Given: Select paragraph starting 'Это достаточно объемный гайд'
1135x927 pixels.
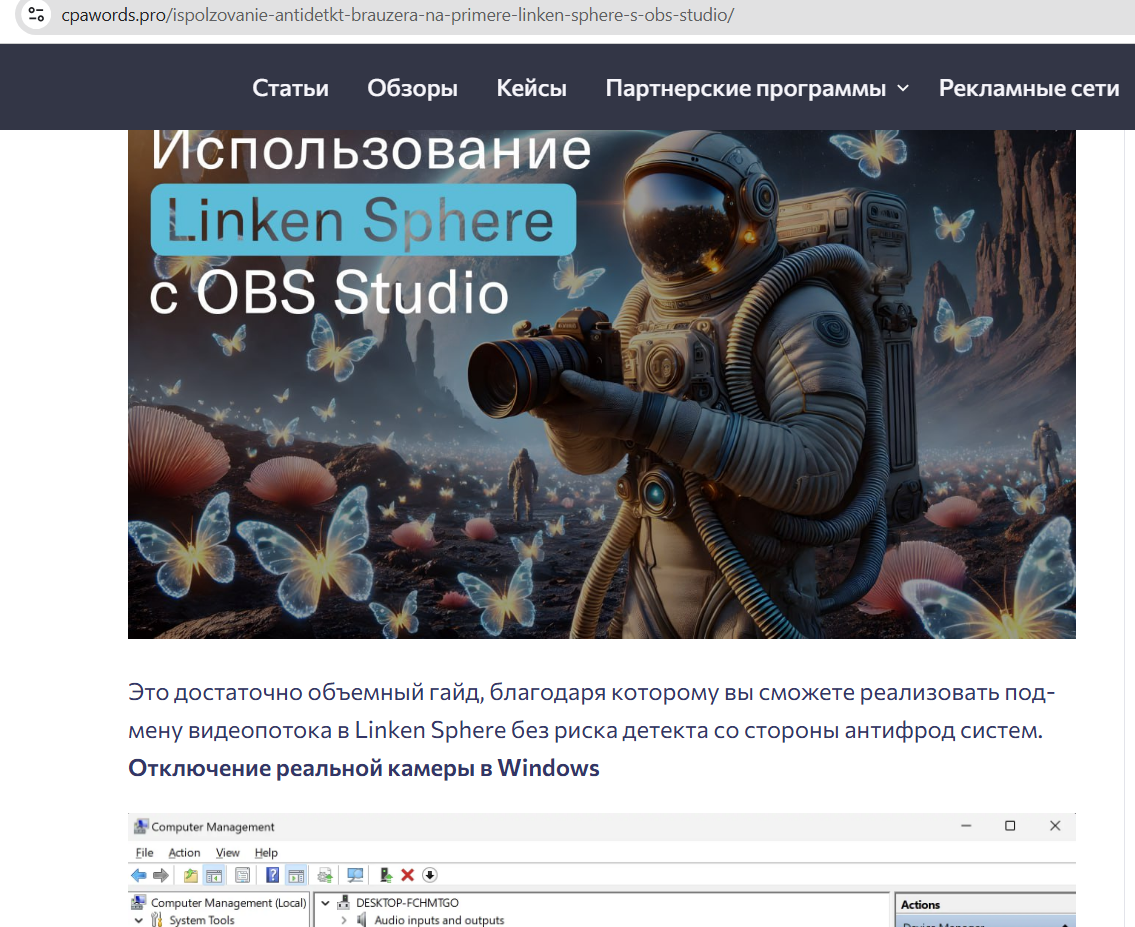Looking at the screenshot, I should click(x=591, y=711).
